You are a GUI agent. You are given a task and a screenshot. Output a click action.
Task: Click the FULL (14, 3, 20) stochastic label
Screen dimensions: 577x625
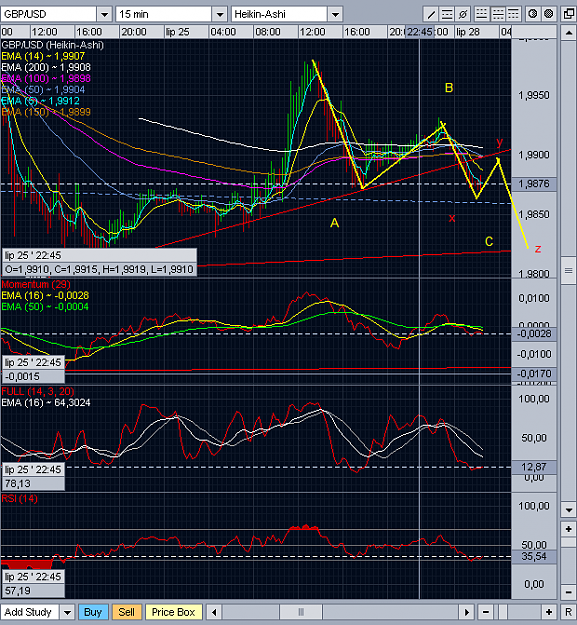tap(38, 391)
